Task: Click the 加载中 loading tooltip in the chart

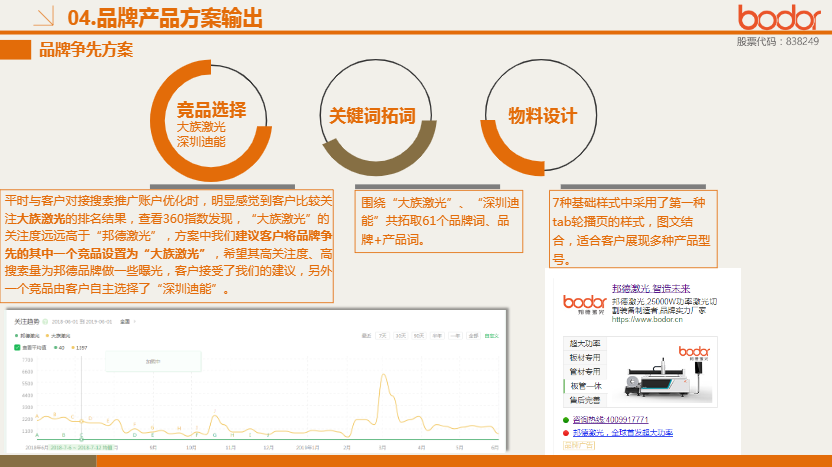Action: point(153,362)
